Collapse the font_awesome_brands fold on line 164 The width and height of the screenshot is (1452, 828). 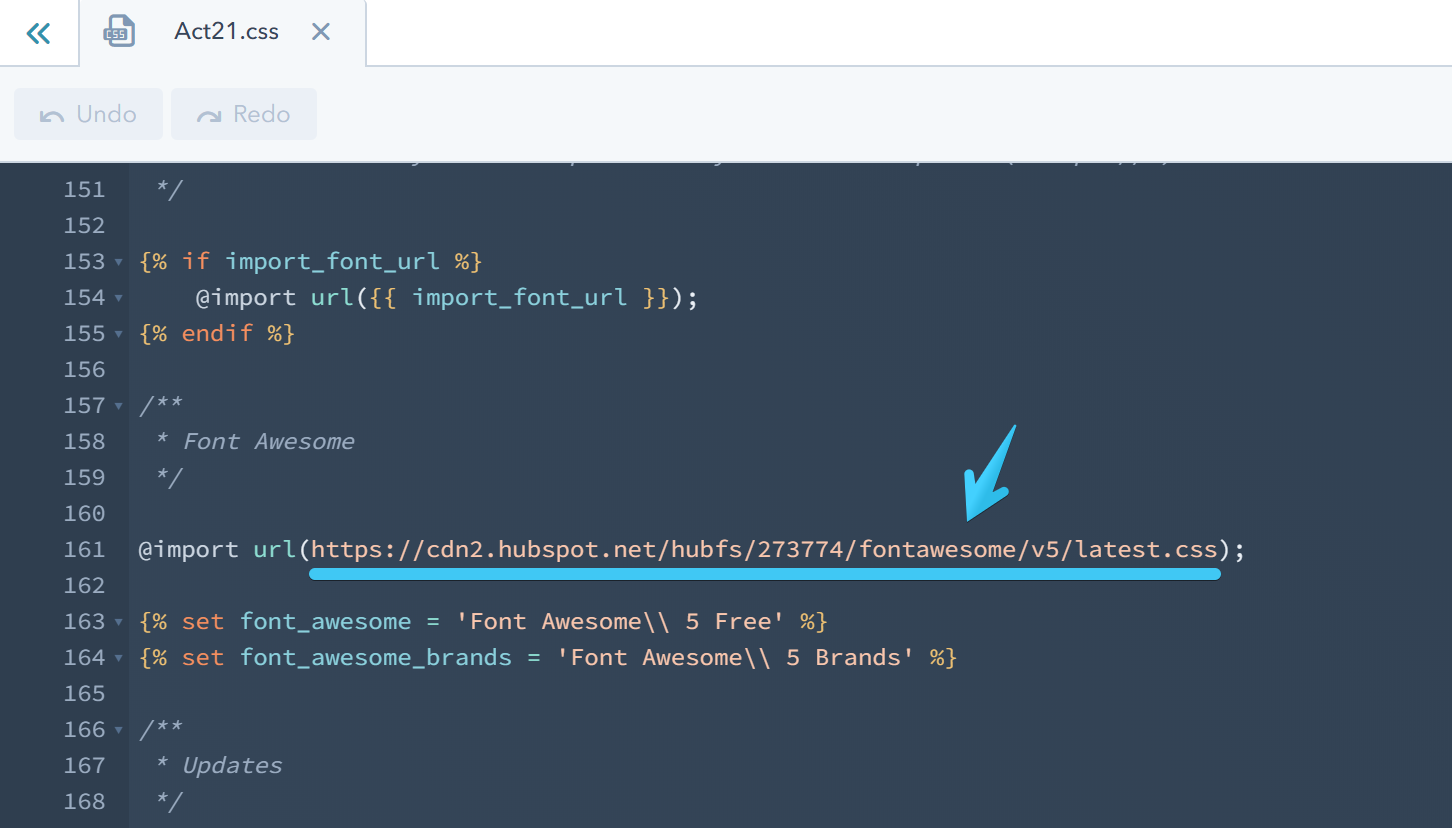click(x=118, y=657)
